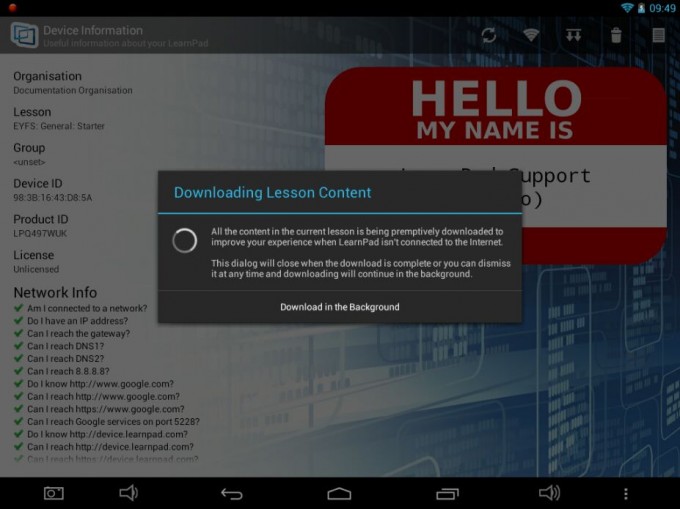
Task: Tap 'Do I have an IP address?' row
Action: click(71, 321)
